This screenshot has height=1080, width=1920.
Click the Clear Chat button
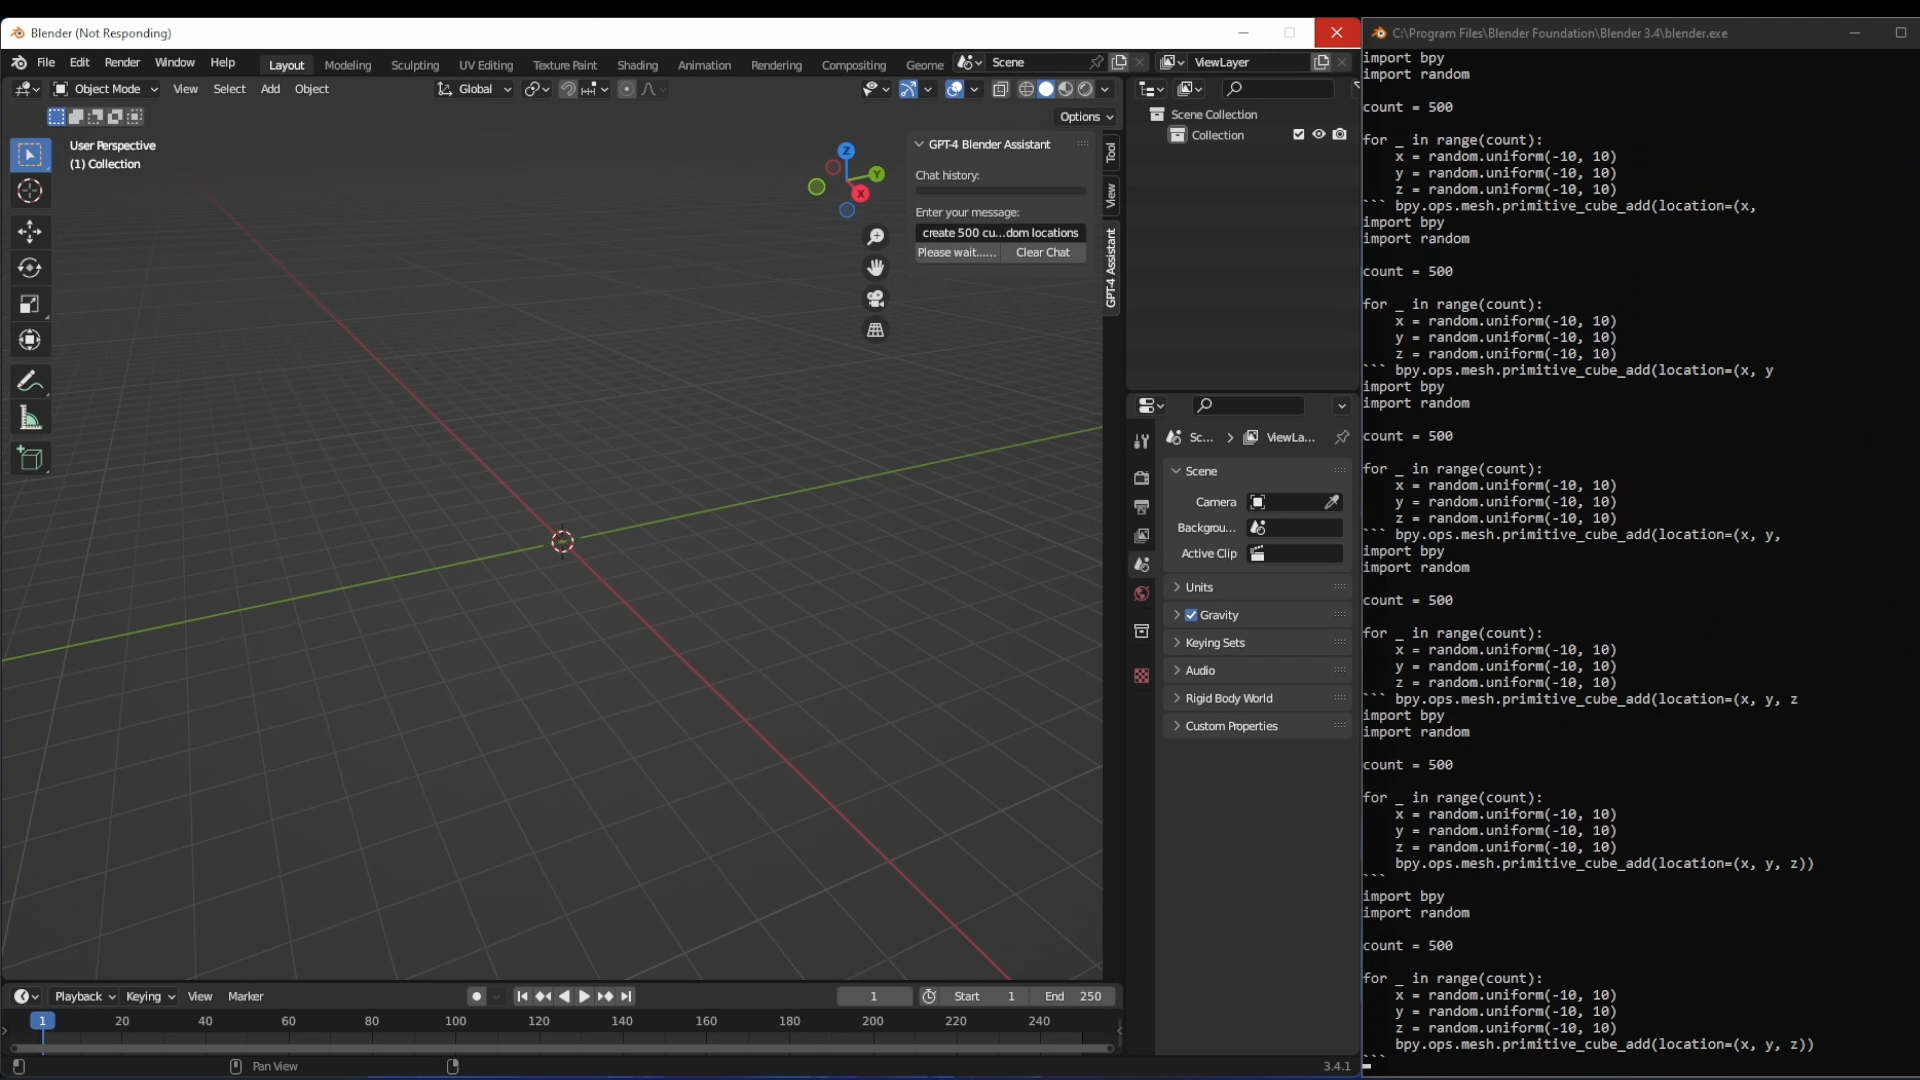1043,253
